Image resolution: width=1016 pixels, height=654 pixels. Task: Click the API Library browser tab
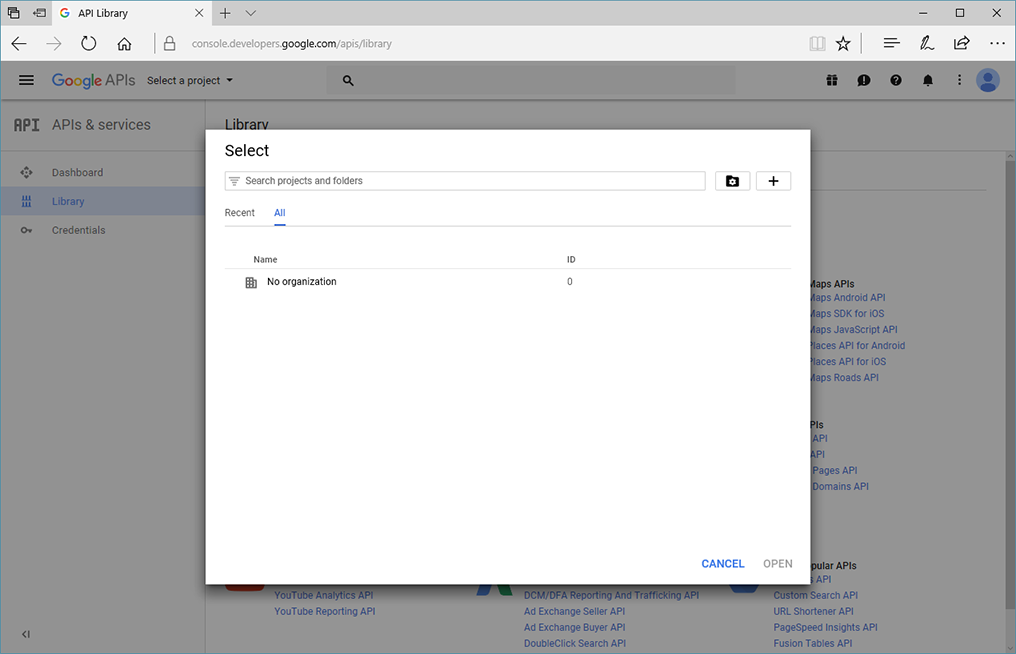[130, 13]
